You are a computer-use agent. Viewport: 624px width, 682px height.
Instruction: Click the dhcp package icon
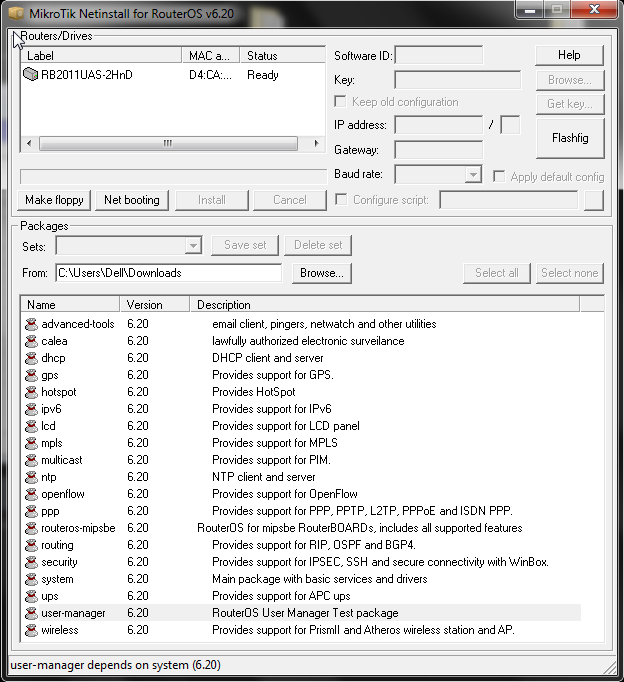pyautogui.click(x=31, y=358)
